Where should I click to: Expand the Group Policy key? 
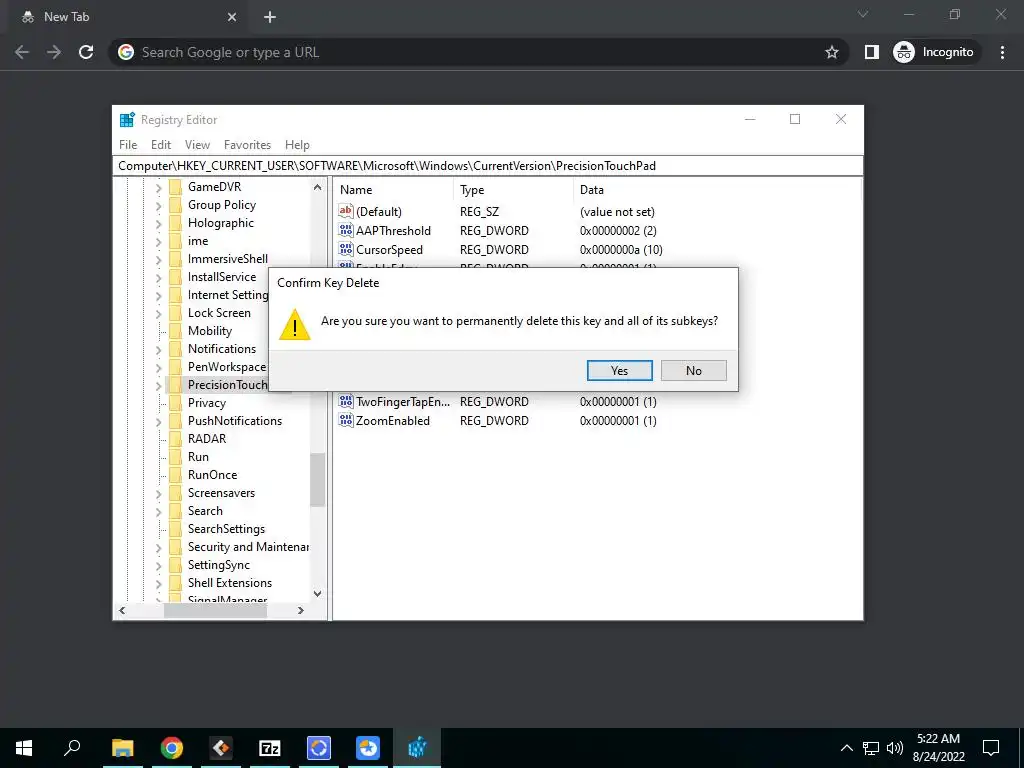coord(158,206)
